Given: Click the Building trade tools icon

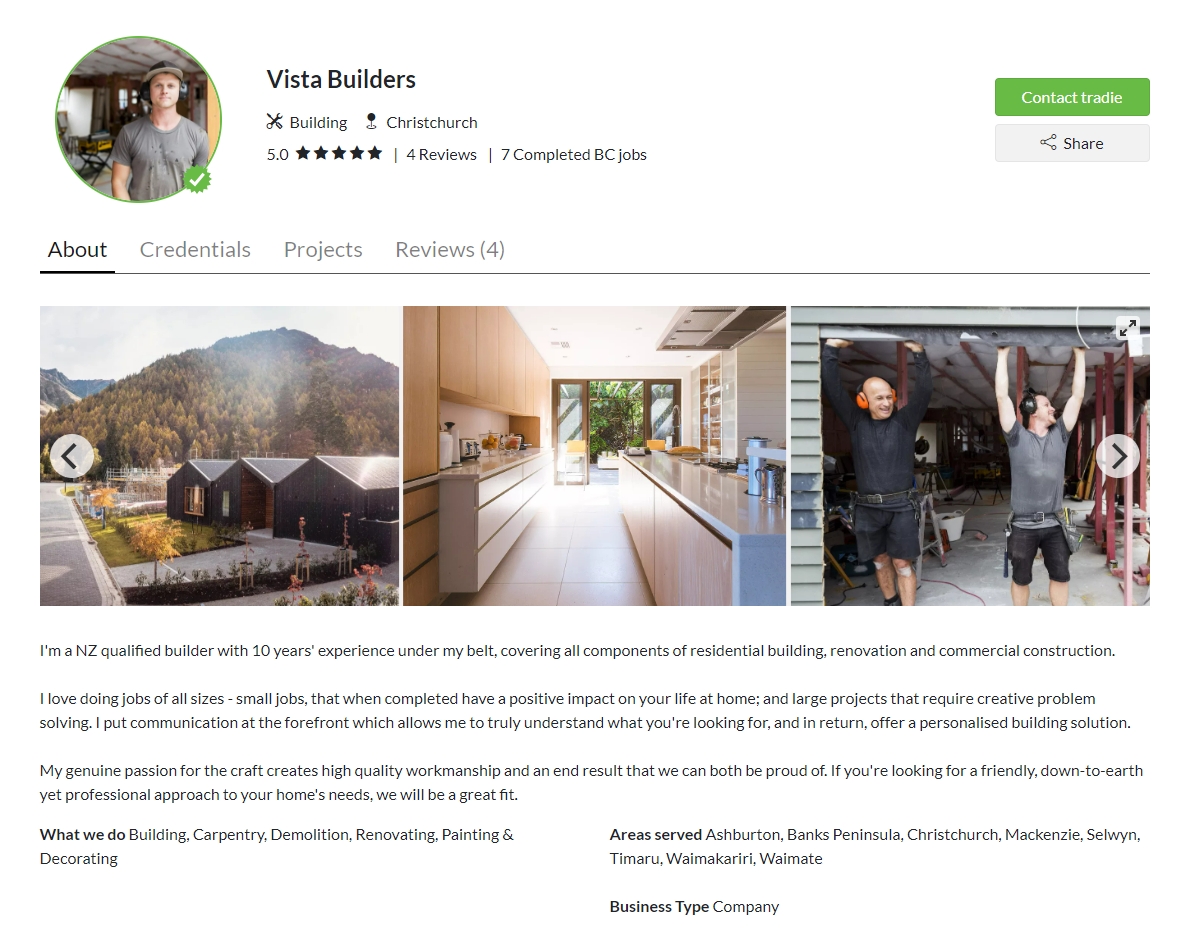Looking at the screenshot, I should (x=274, y=121).
